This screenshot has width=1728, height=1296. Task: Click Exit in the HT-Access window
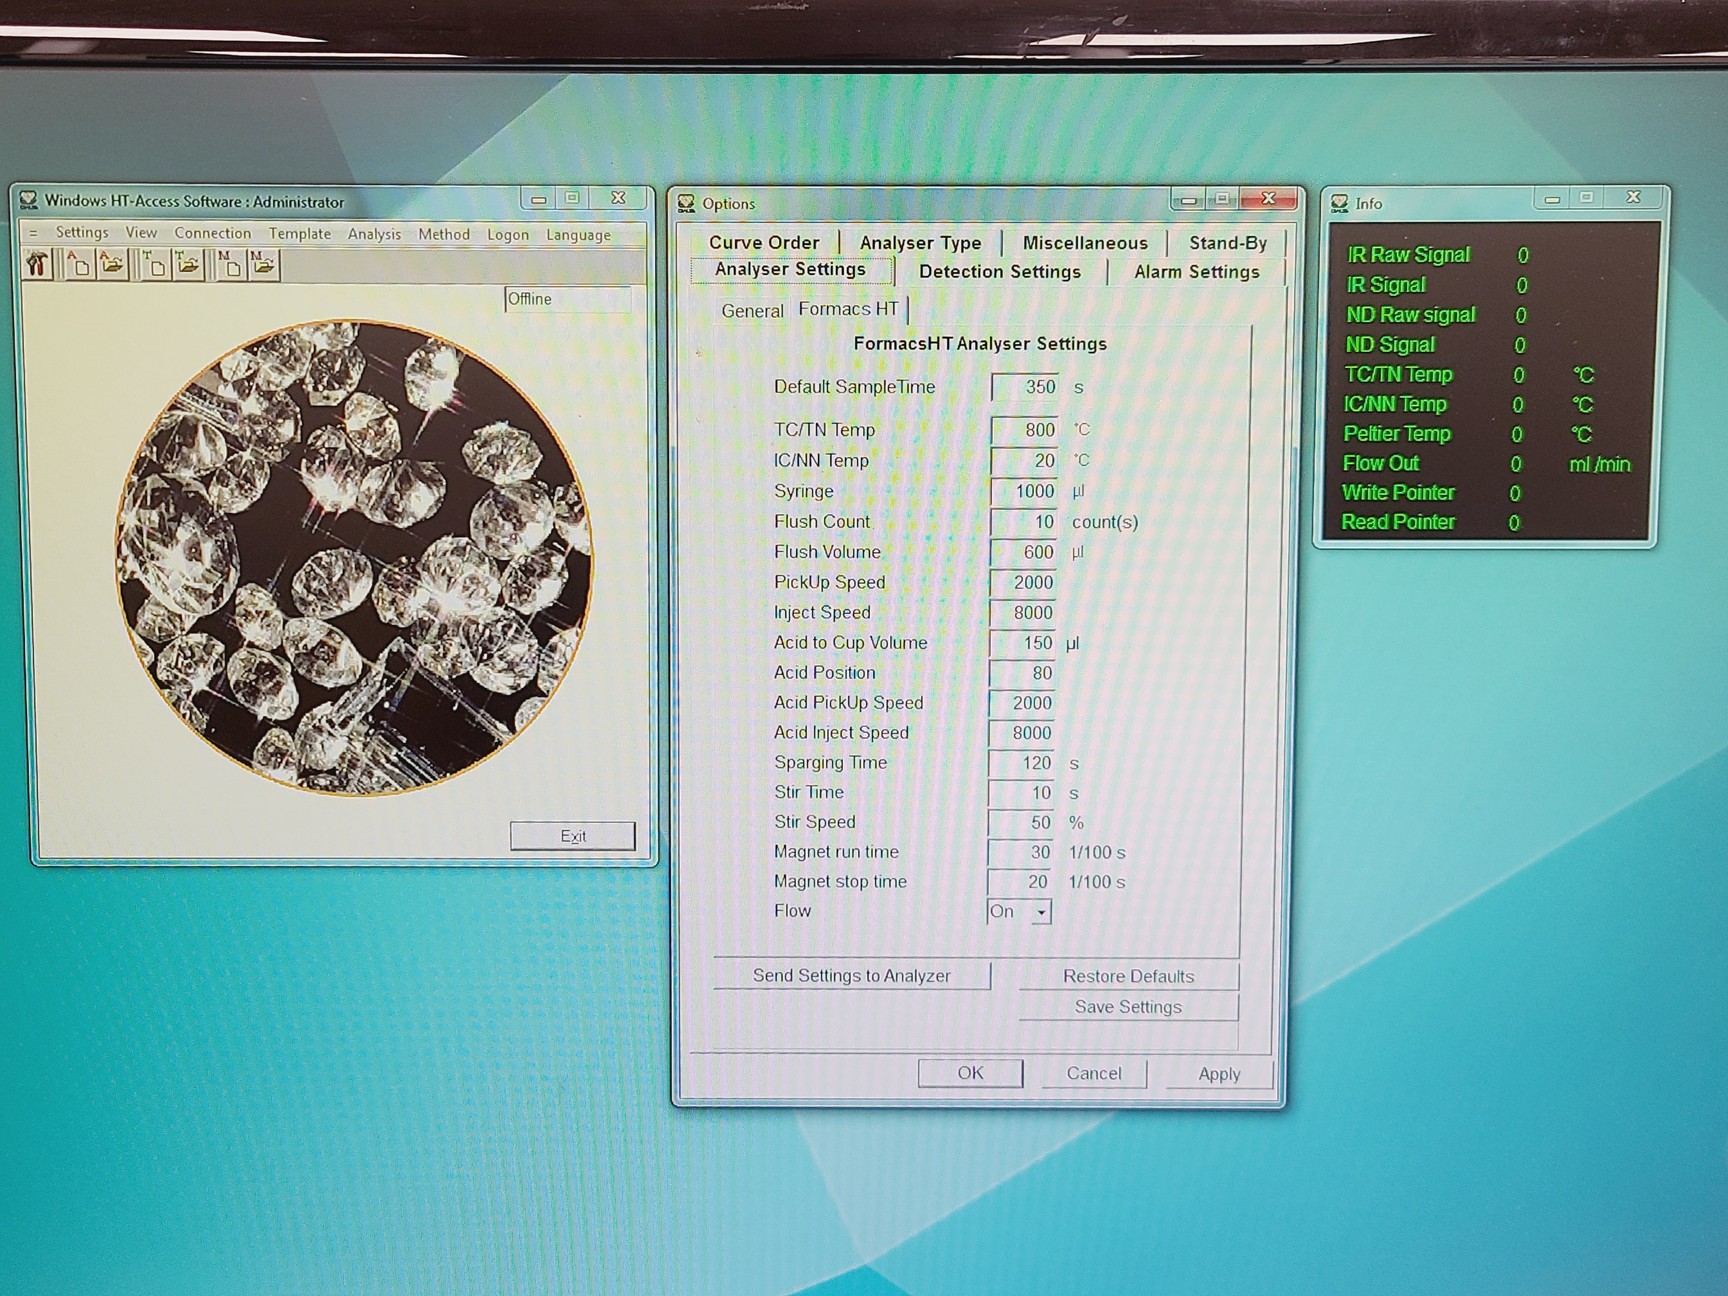572,836
